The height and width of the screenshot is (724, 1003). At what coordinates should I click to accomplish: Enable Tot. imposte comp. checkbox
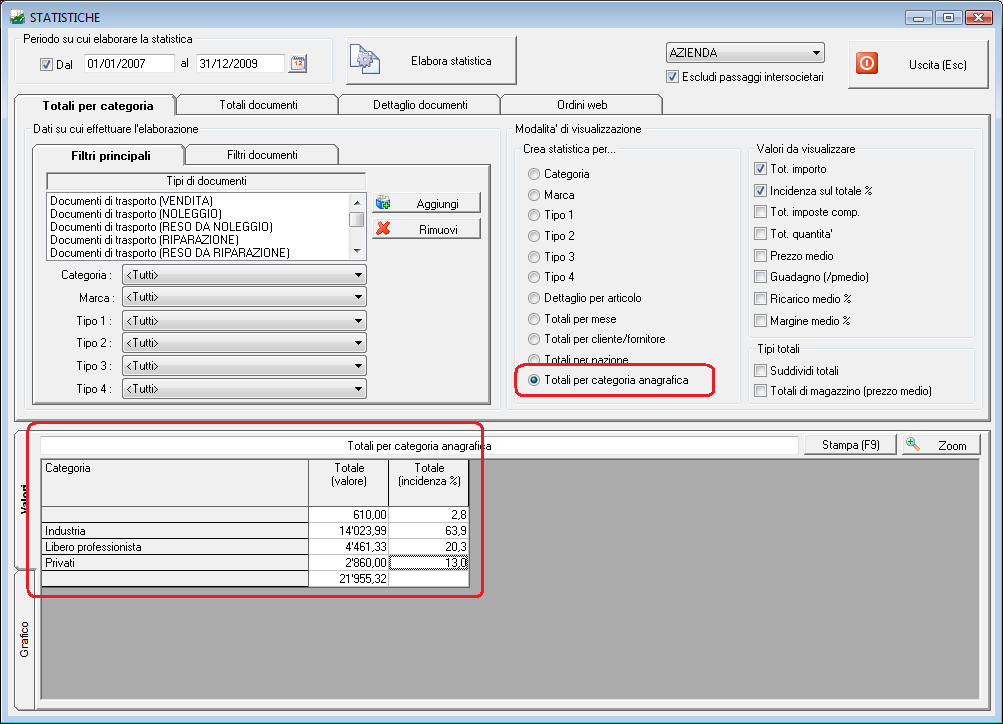tap(761, 212)
